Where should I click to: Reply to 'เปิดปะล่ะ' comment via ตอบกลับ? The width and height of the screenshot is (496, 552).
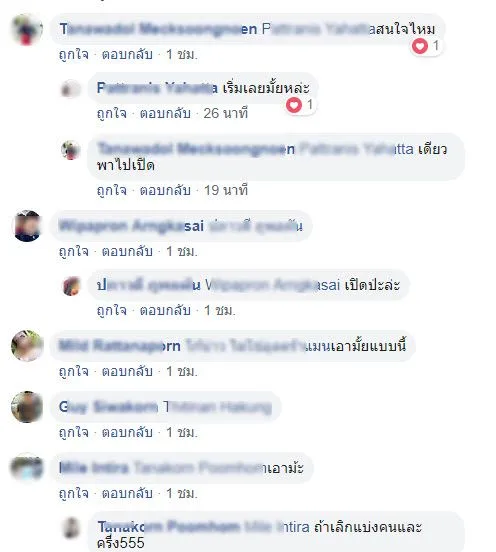click(x=165, y=310)
